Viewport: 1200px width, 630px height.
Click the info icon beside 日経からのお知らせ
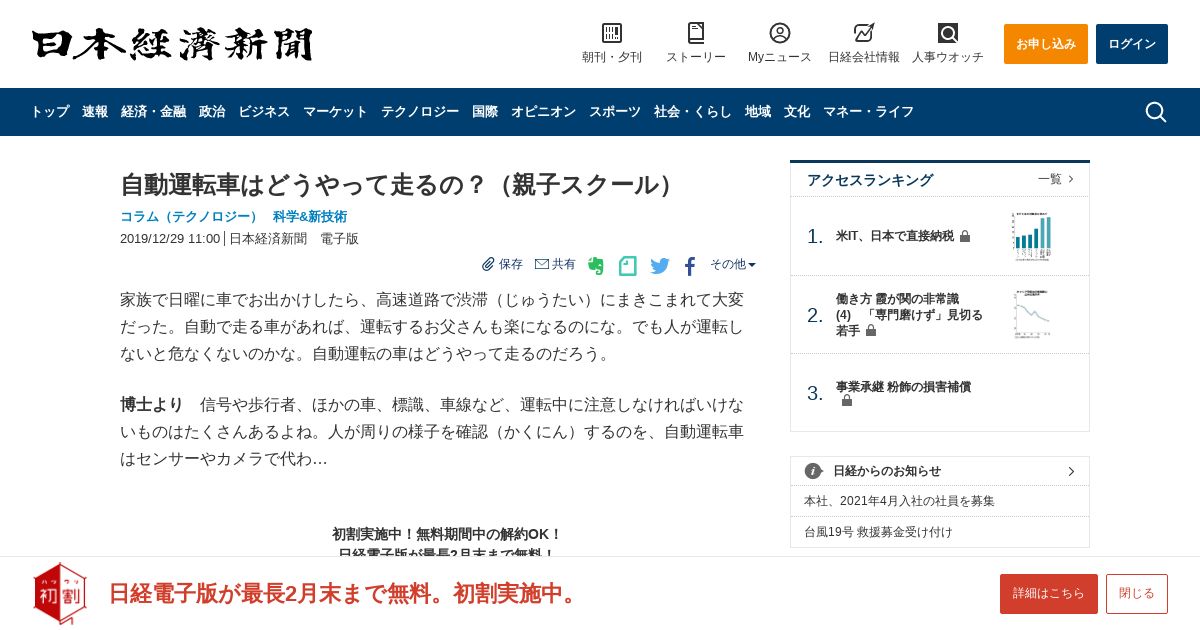point(813,471)
